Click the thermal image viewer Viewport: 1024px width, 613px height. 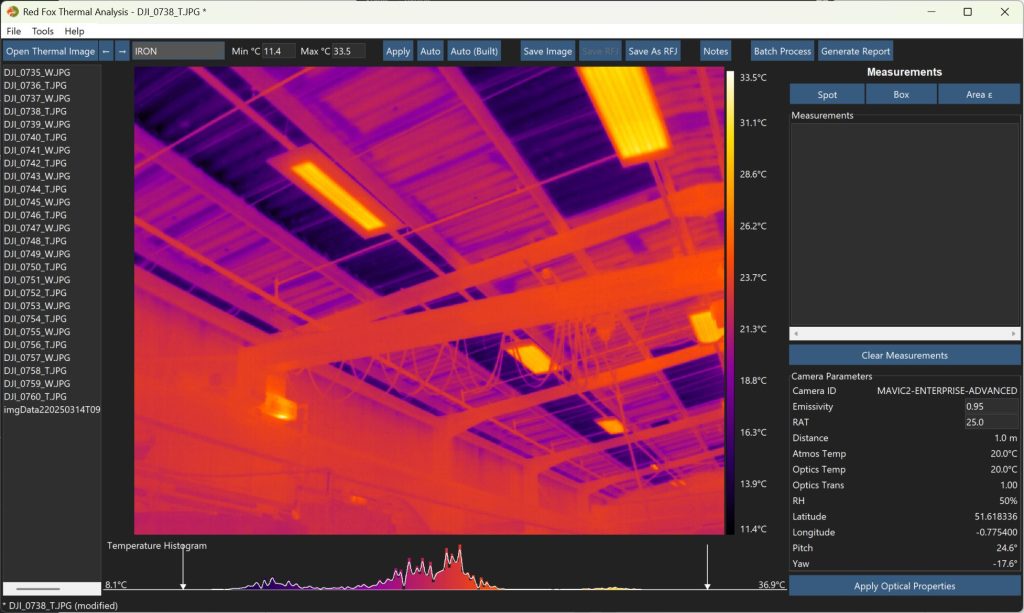[x=429, y=300]
